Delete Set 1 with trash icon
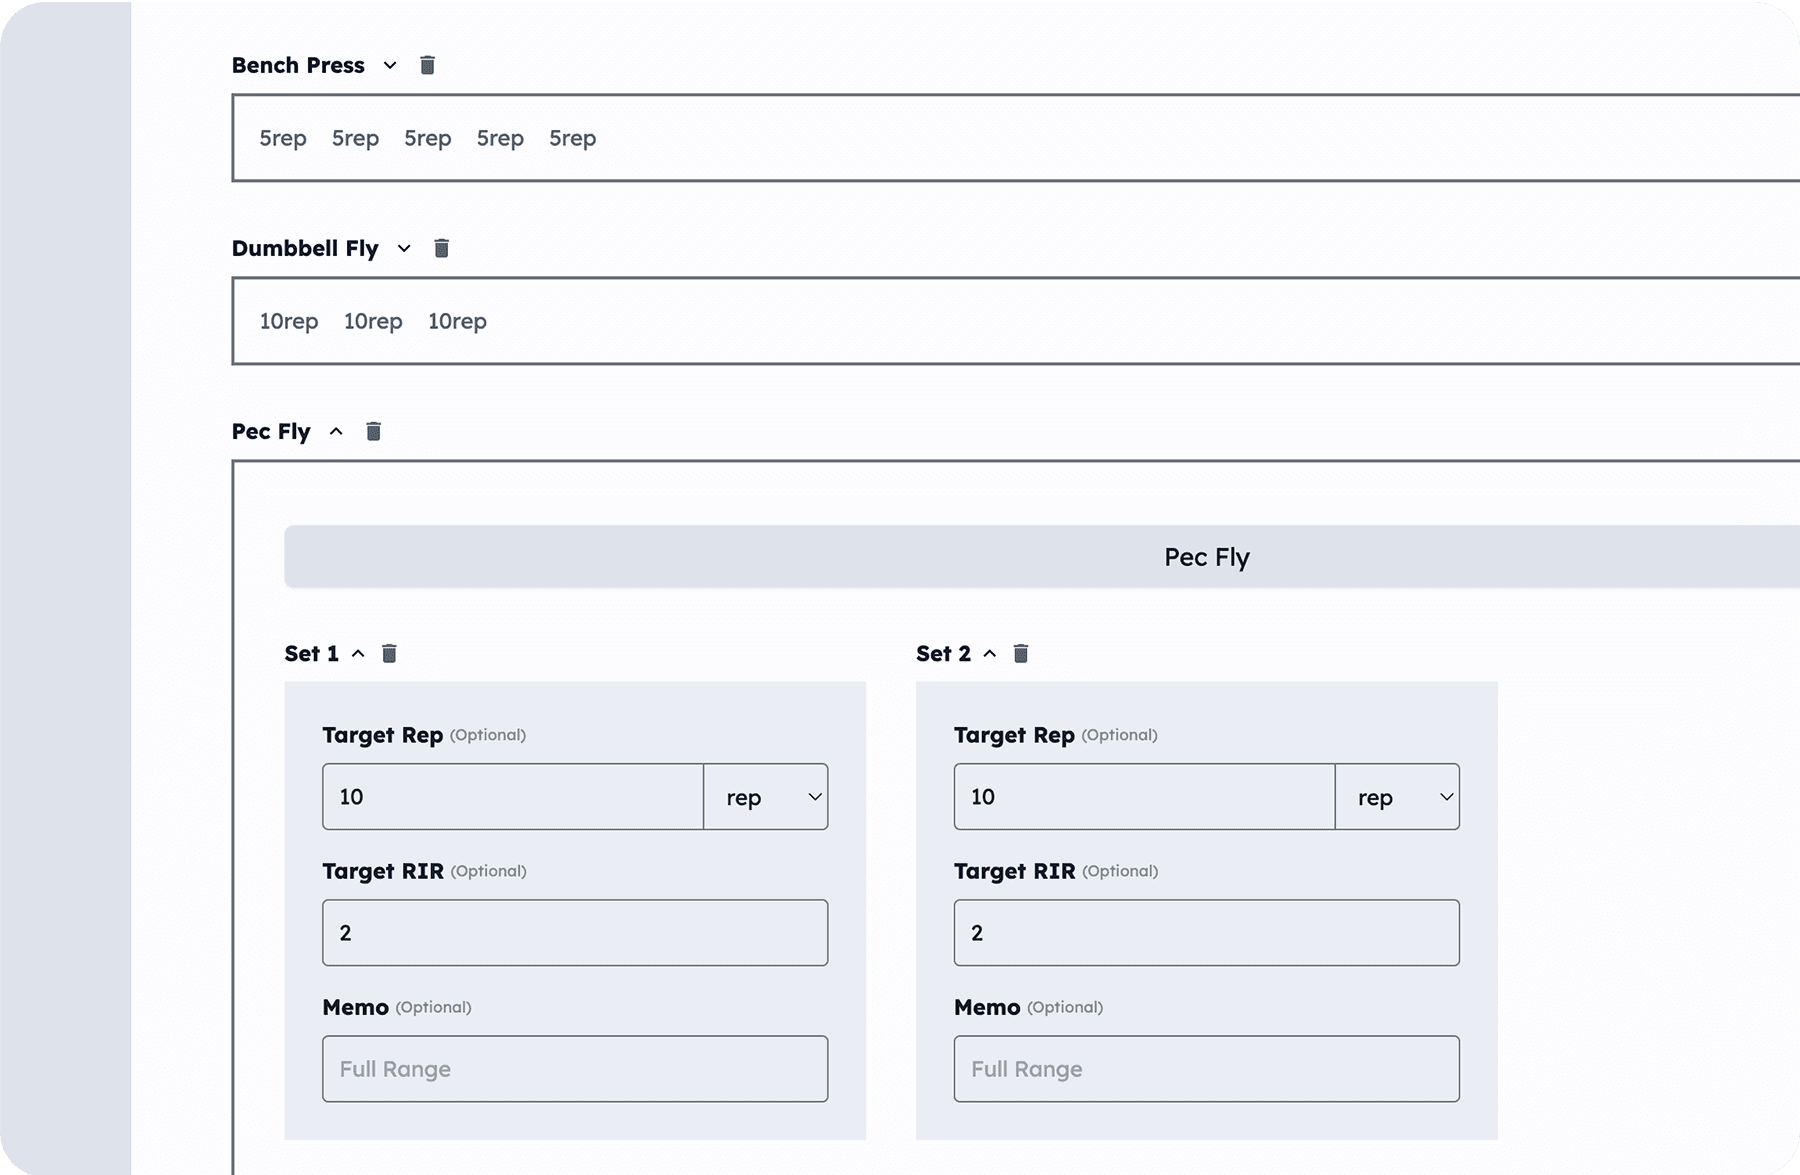The width and height of the screenshot is (1800, 1175). (389, 653)
